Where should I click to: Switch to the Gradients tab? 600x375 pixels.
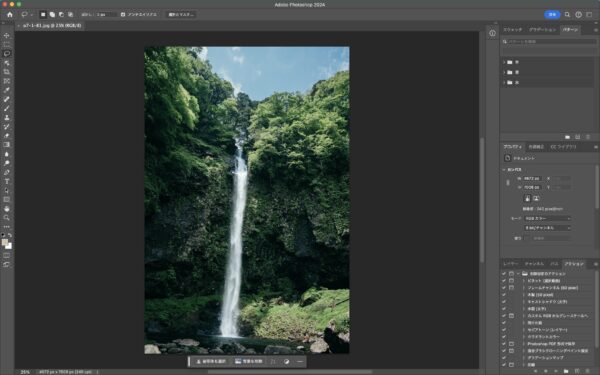542,29
